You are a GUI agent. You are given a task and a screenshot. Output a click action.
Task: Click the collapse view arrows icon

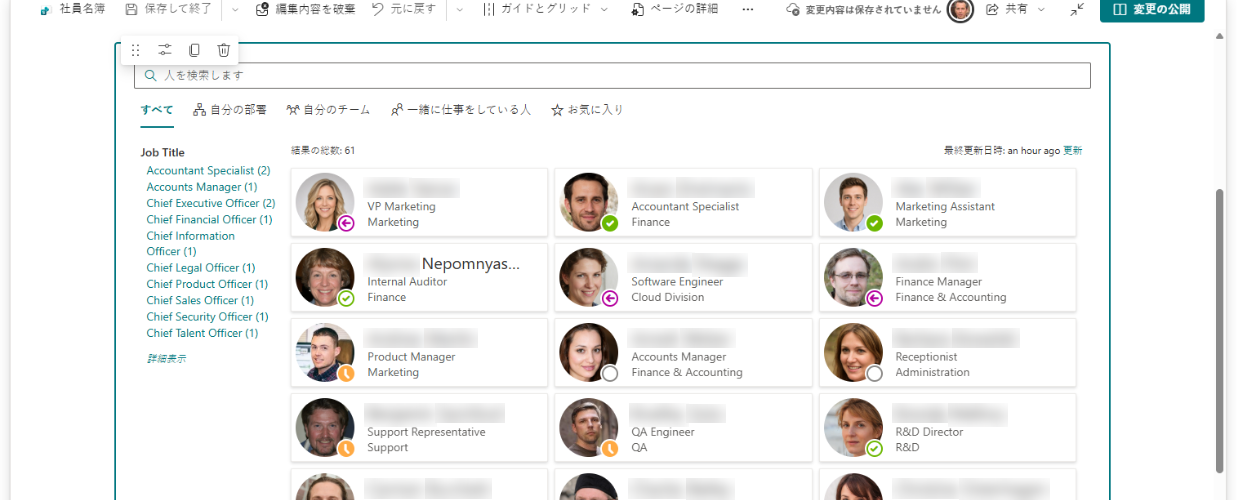(1076, 9)
